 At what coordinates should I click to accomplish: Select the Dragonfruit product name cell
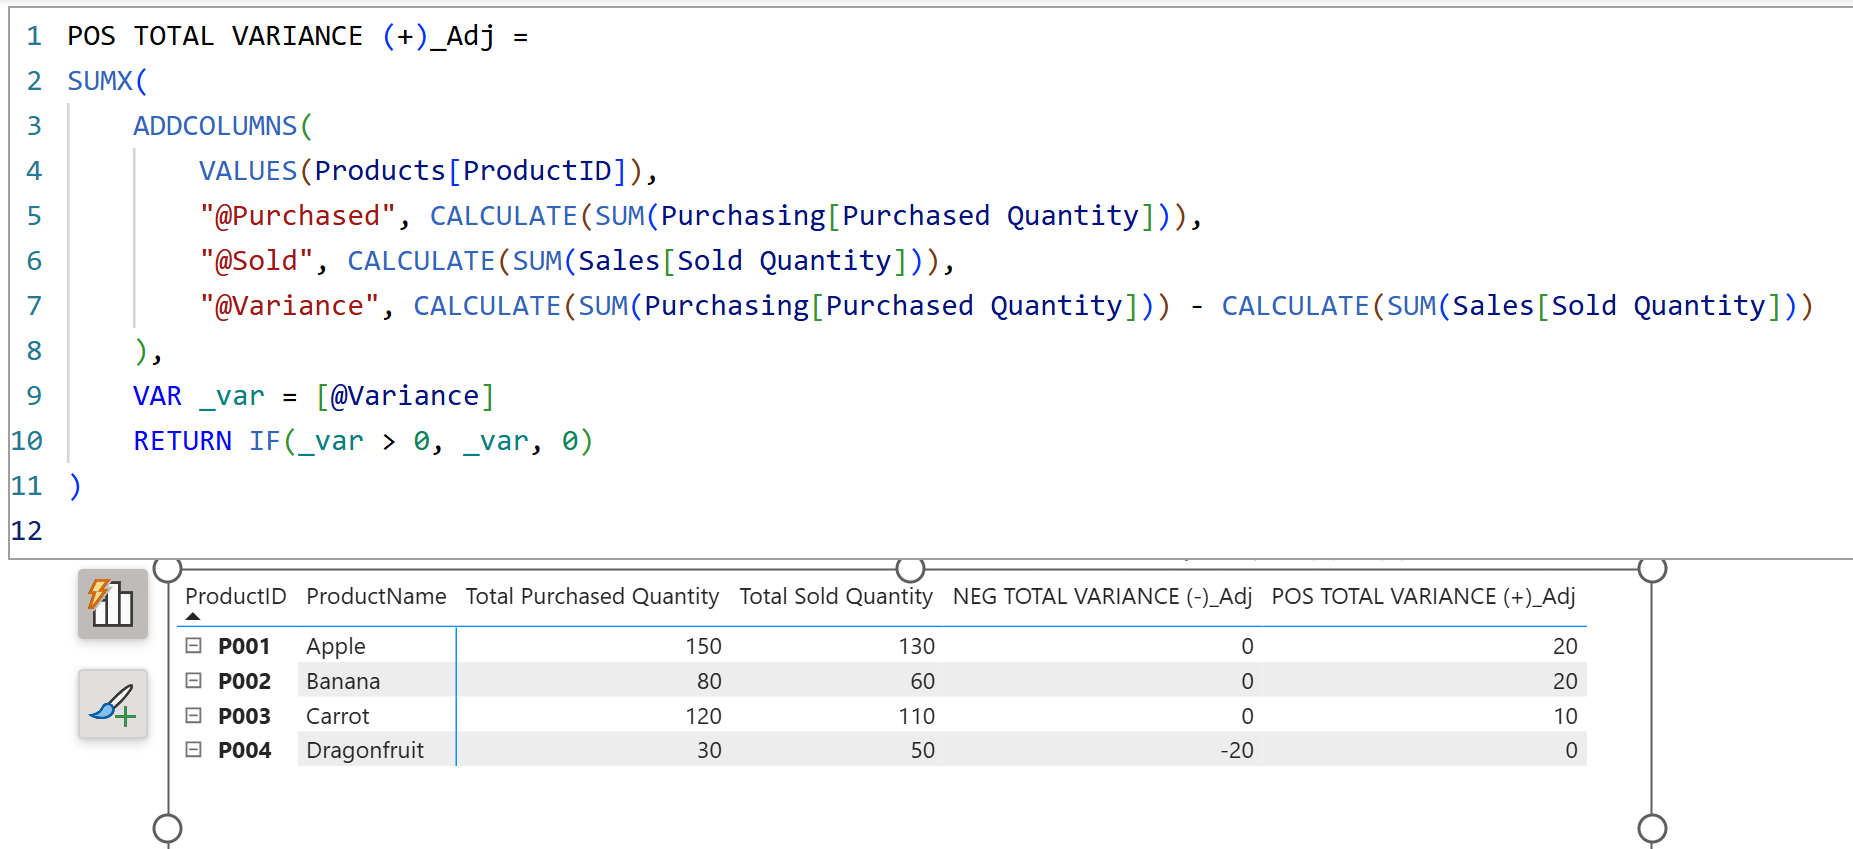coord(365,750)
